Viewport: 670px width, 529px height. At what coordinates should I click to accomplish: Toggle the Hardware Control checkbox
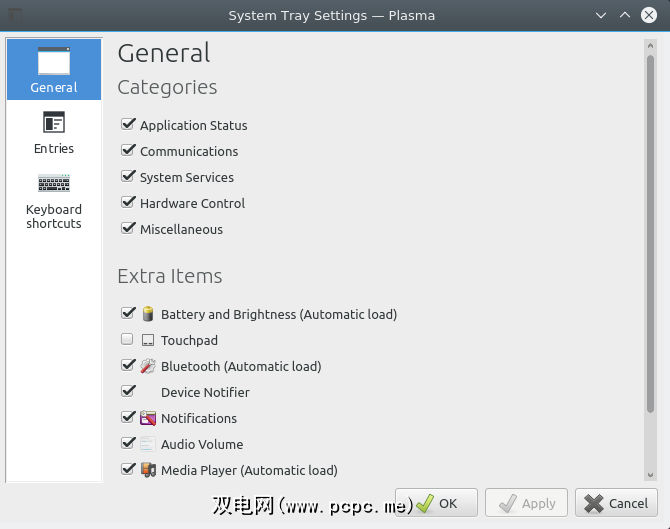128,203
